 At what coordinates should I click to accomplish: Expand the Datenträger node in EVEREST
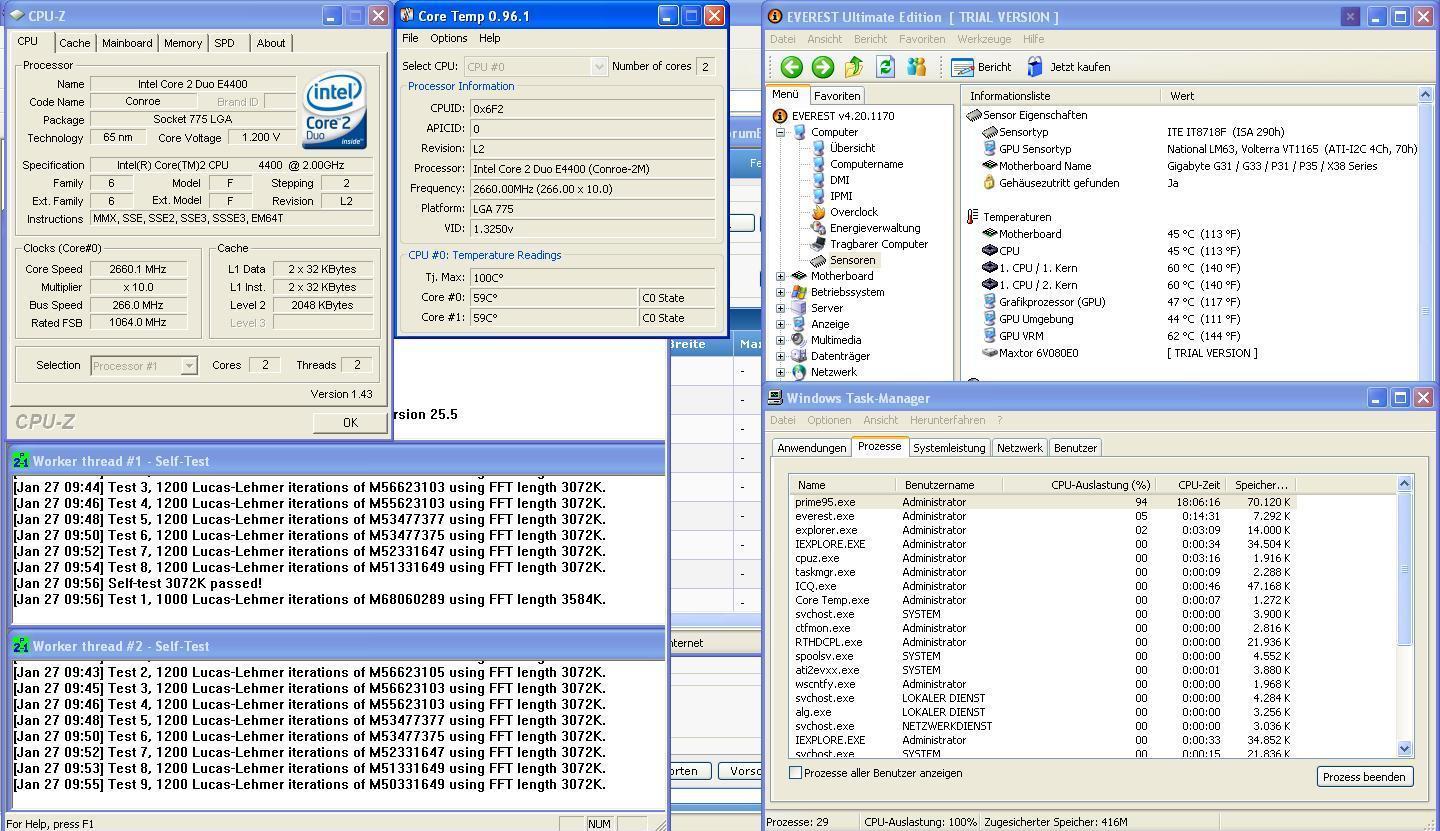click(x=781, y=356)
